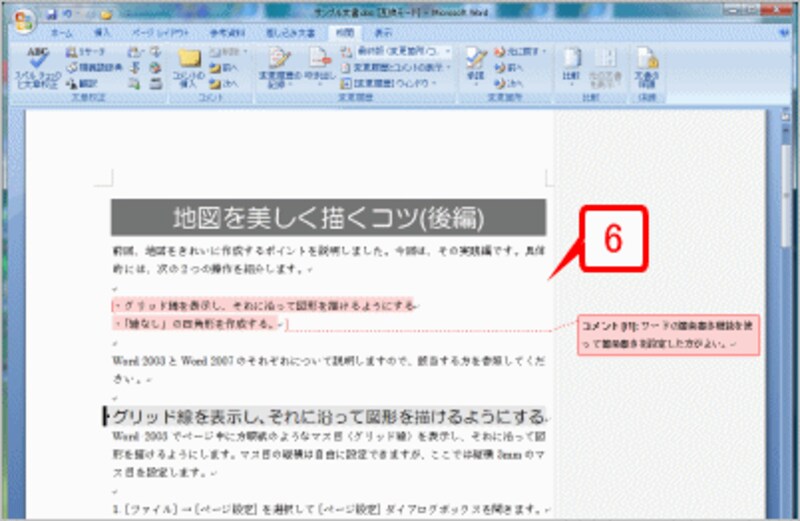Run the ABC Spelling and Grammar check
This screenshot has height=521, width=800.
pyautogui.click(x=38, y=67)
